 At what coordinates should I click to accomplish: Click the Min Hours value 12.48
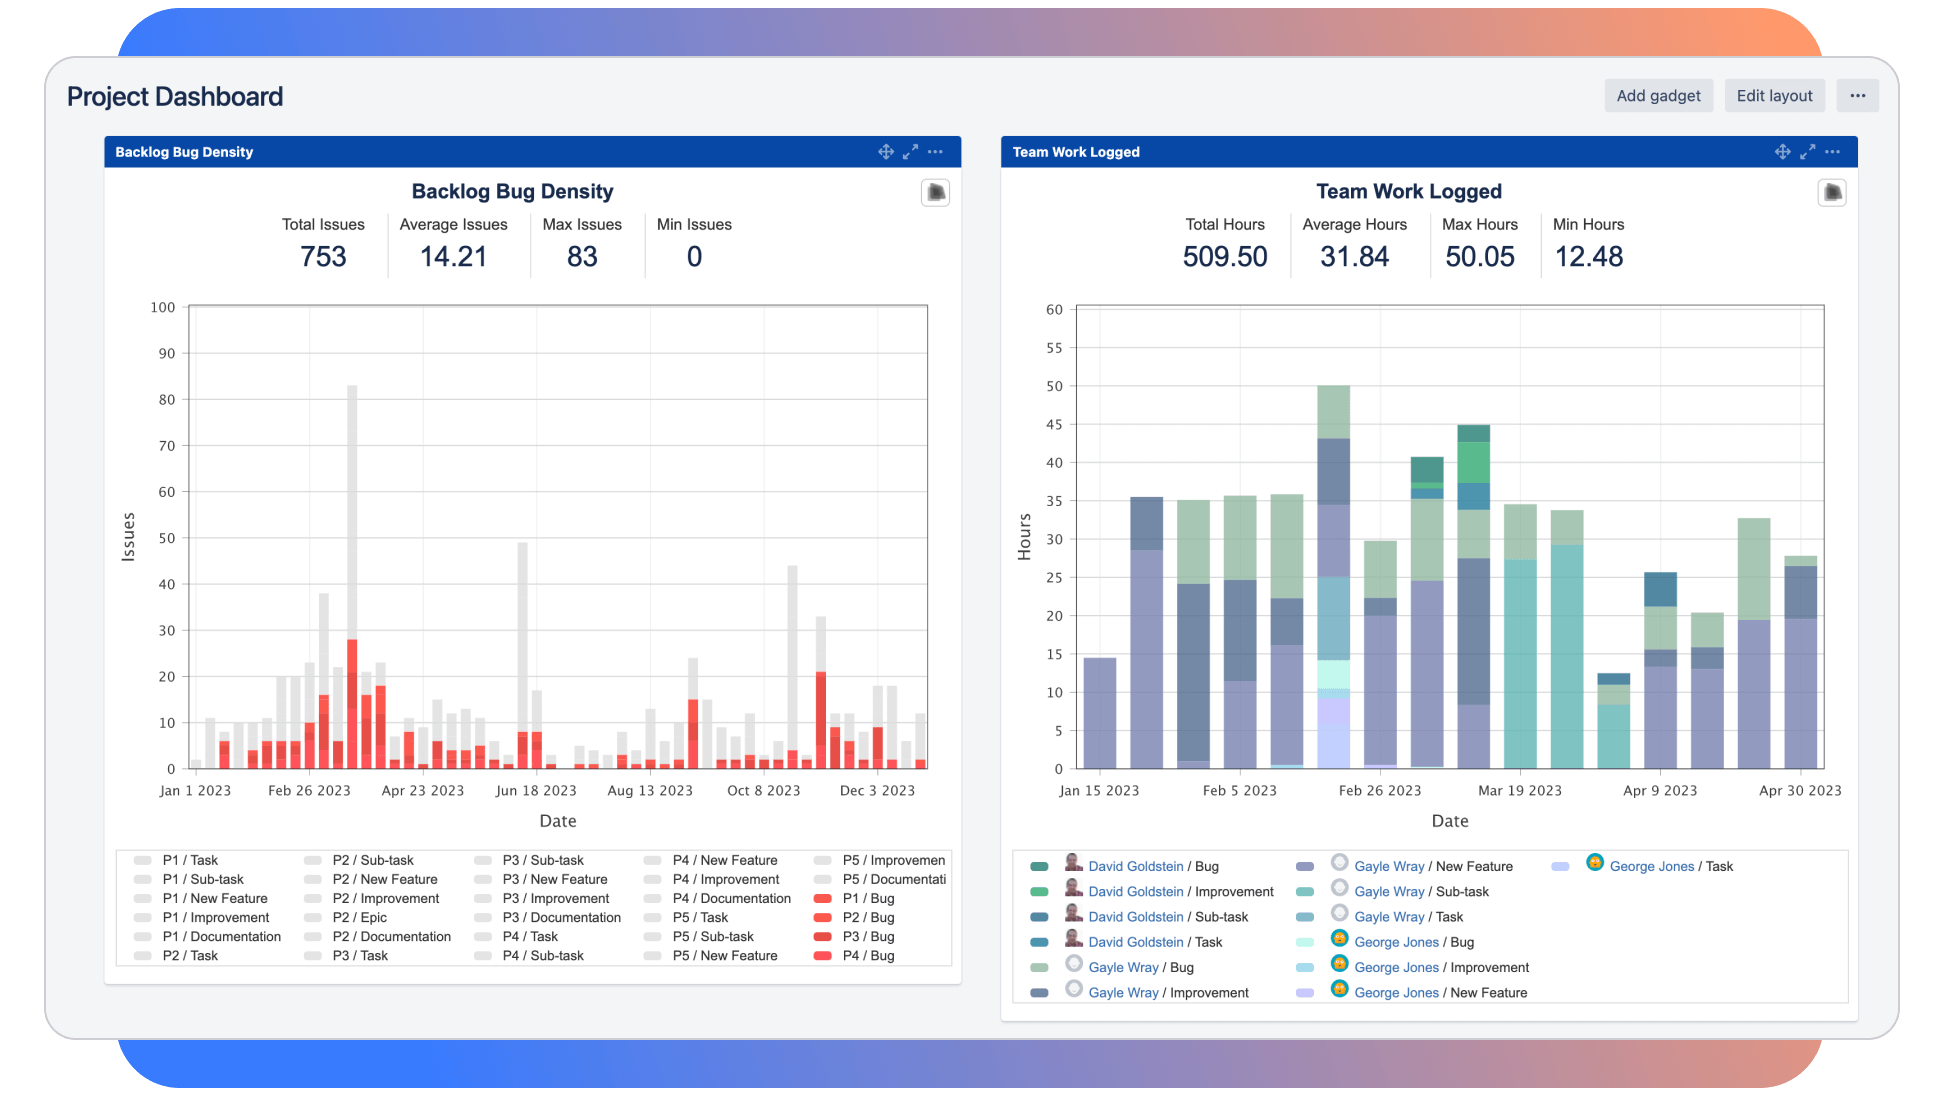1589,257
